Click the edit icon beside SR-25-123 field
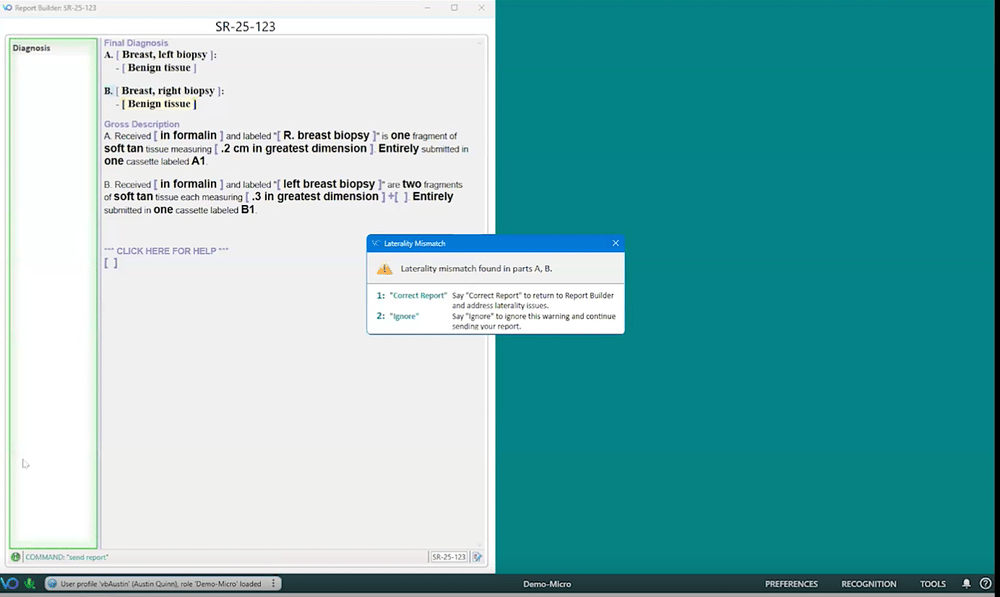 (x=478, y=557)
